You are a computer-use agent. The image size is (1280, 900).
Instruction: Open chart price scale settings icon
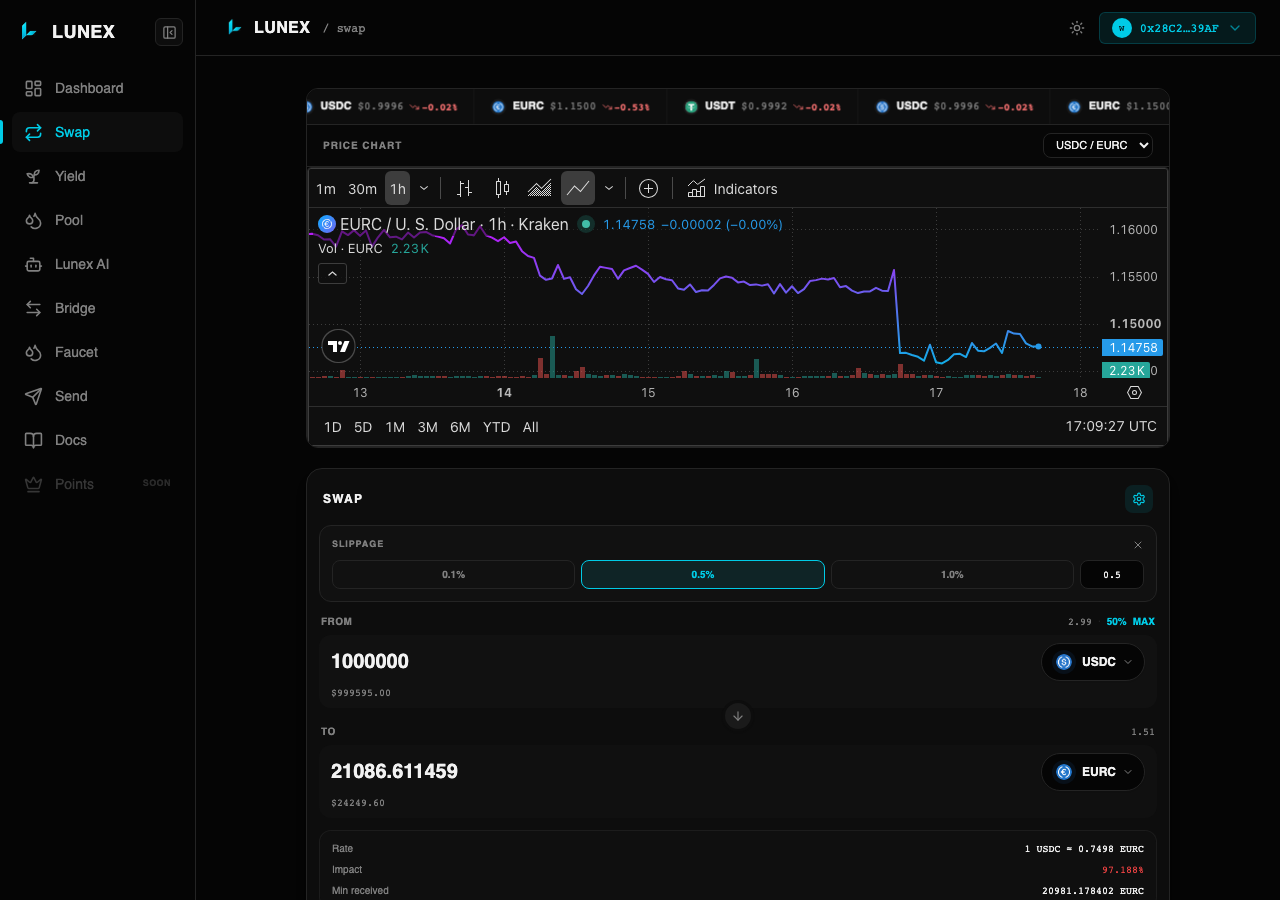tap(1134, 393)
